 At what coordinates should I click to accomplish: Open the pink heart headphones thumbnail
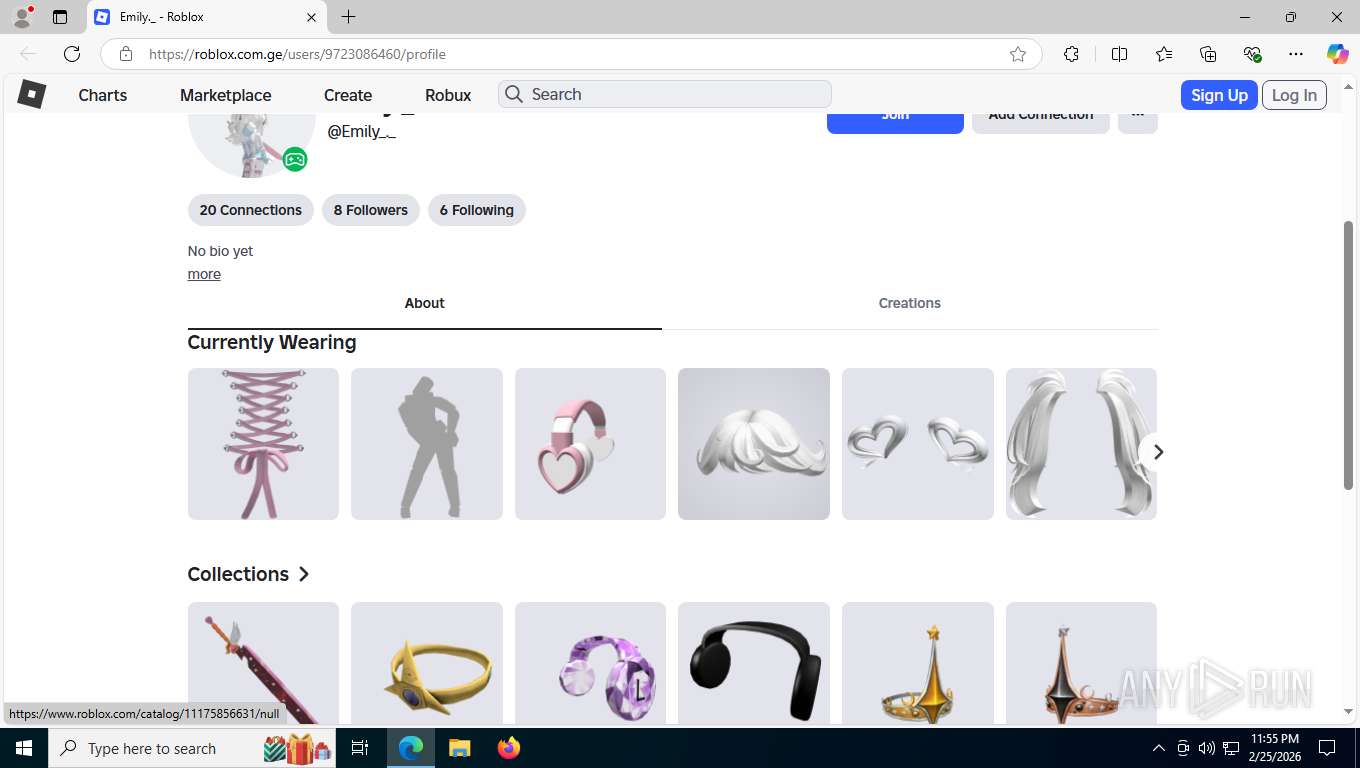[x=590, y=444]
